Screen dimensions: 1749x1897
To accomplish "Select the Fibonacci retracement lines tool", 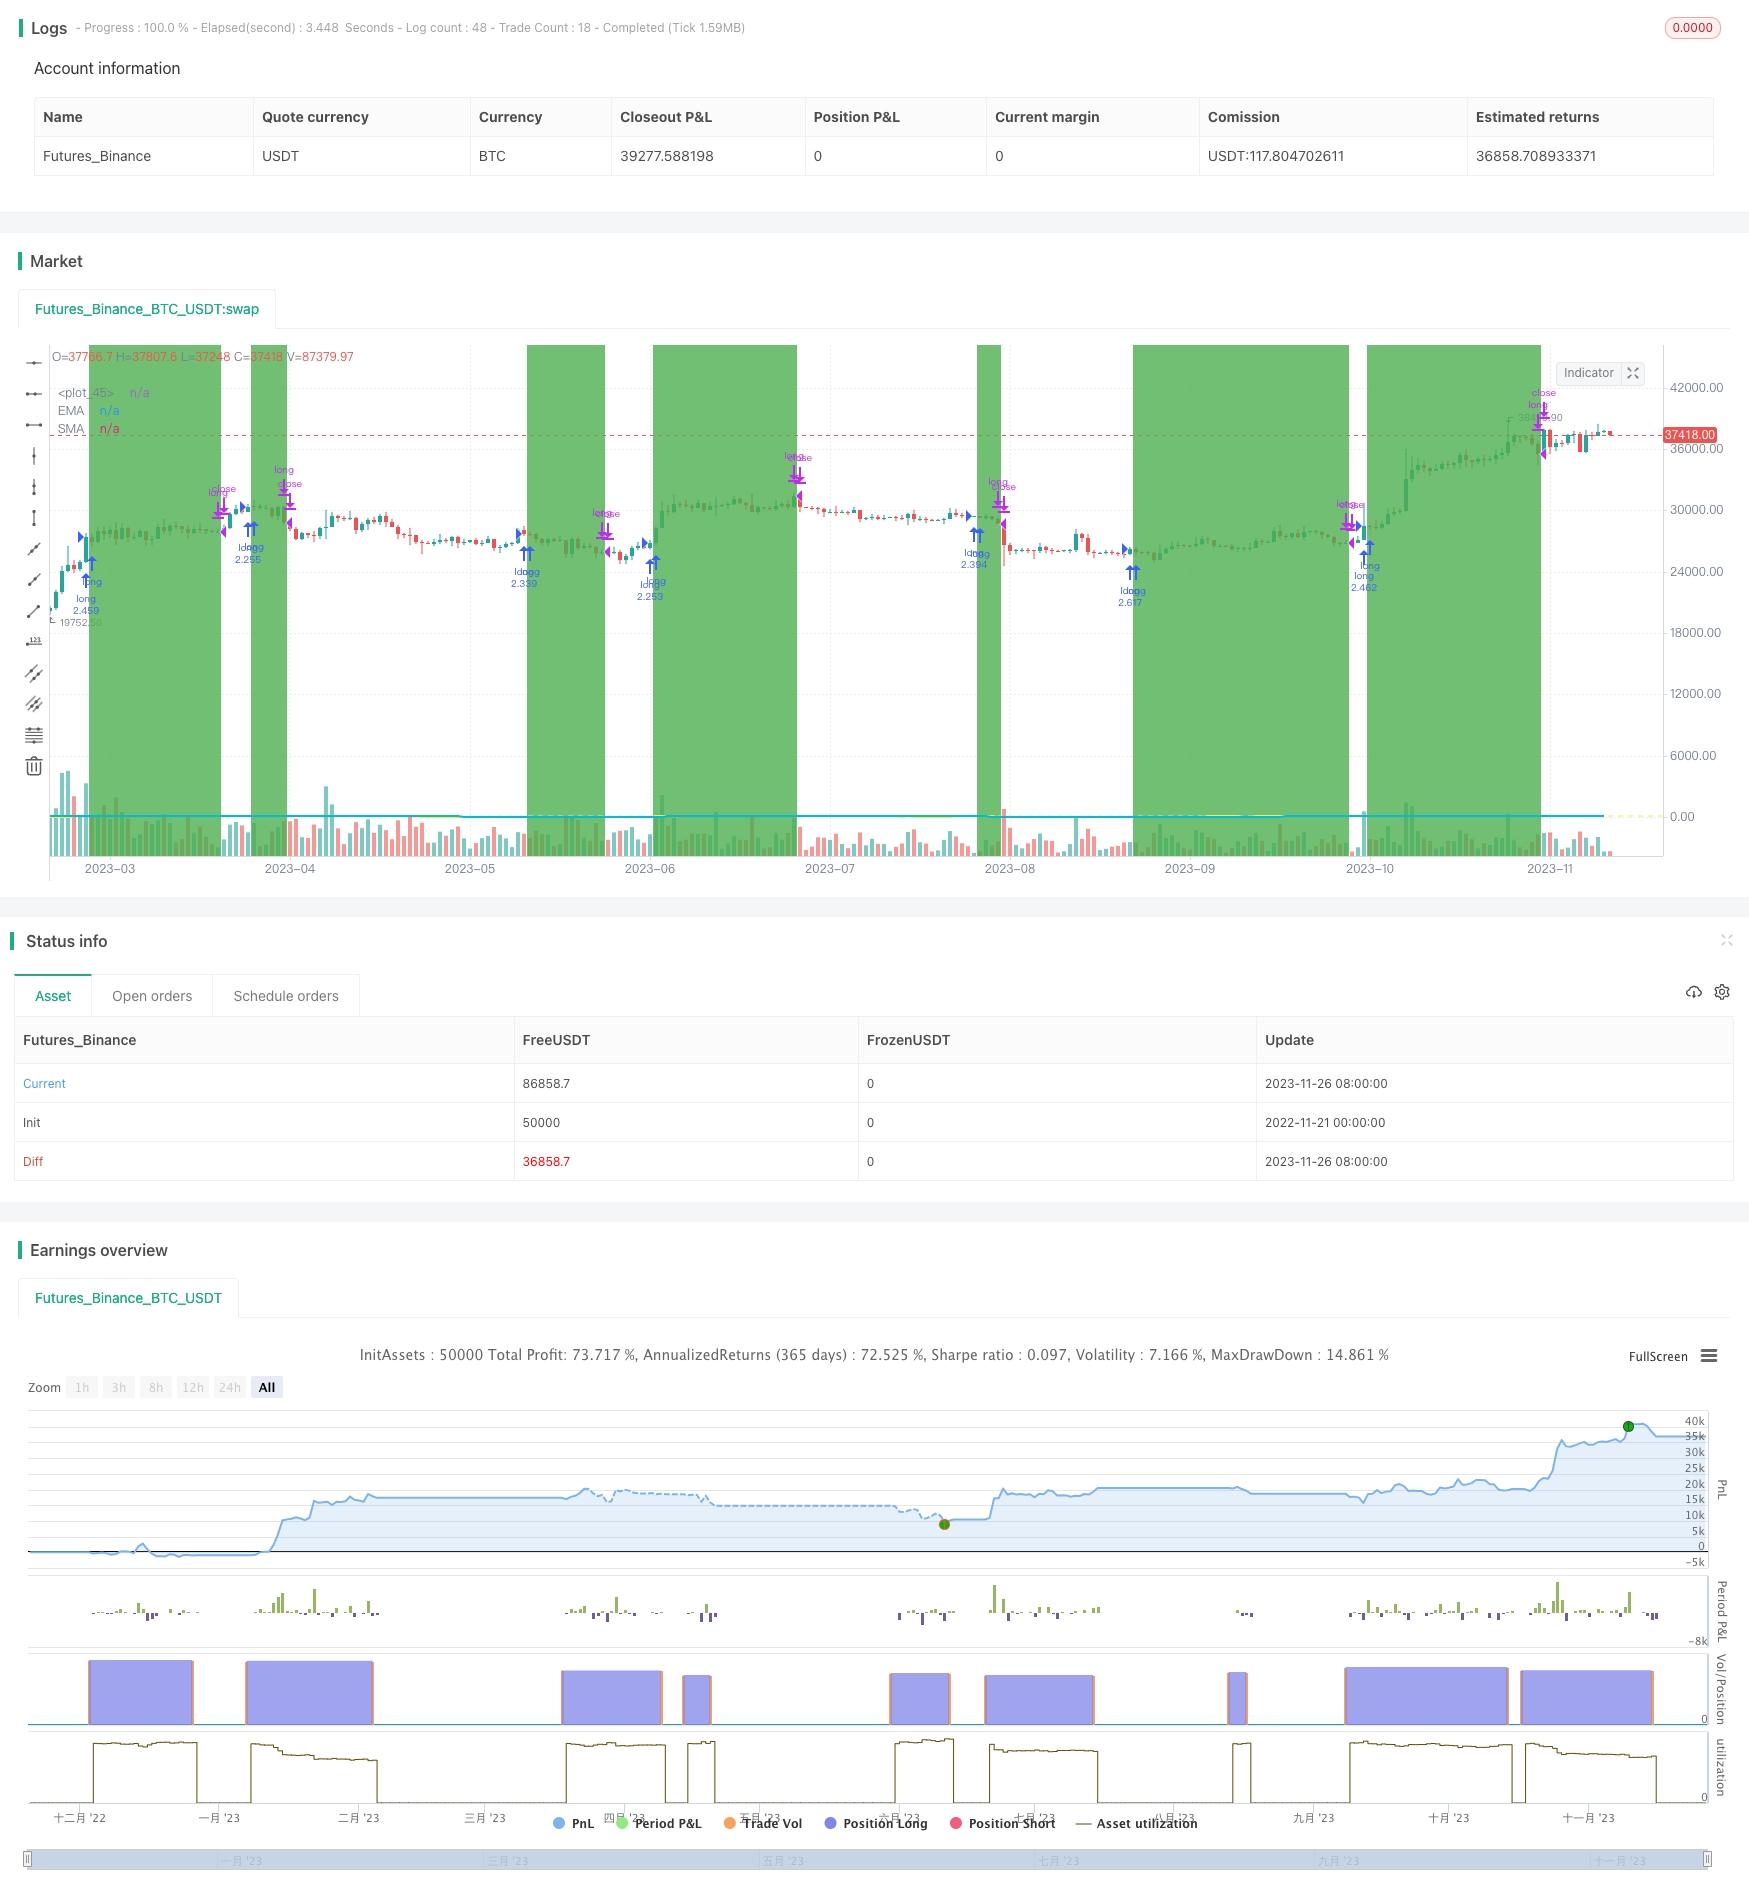I will click(34, 735).
